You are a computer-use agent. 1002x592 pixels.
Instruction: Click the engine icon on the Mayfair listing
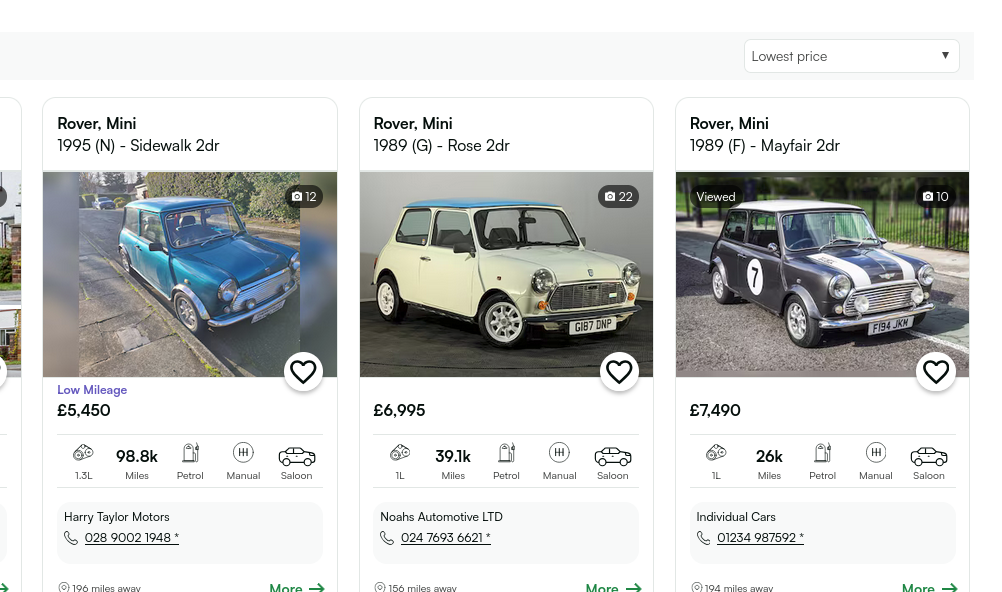coord(716,453)
